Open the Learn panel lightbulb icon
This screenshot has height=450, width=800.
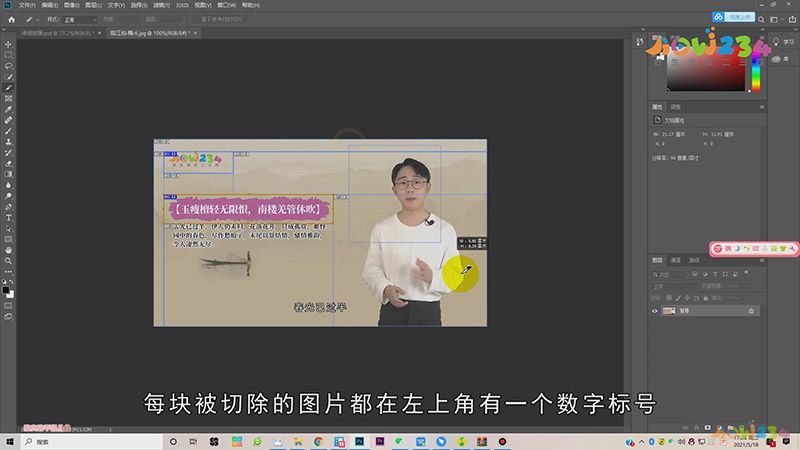click(776, 42)
